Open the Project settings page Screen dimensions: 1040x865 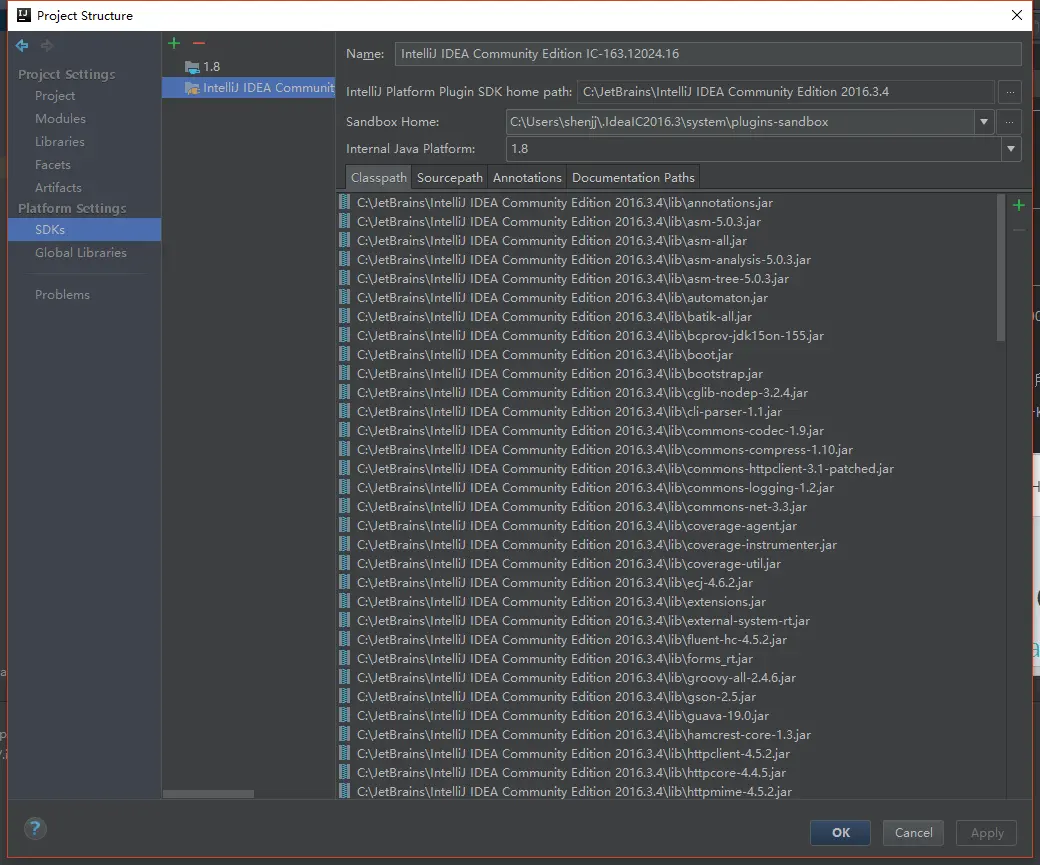point(84,96)
